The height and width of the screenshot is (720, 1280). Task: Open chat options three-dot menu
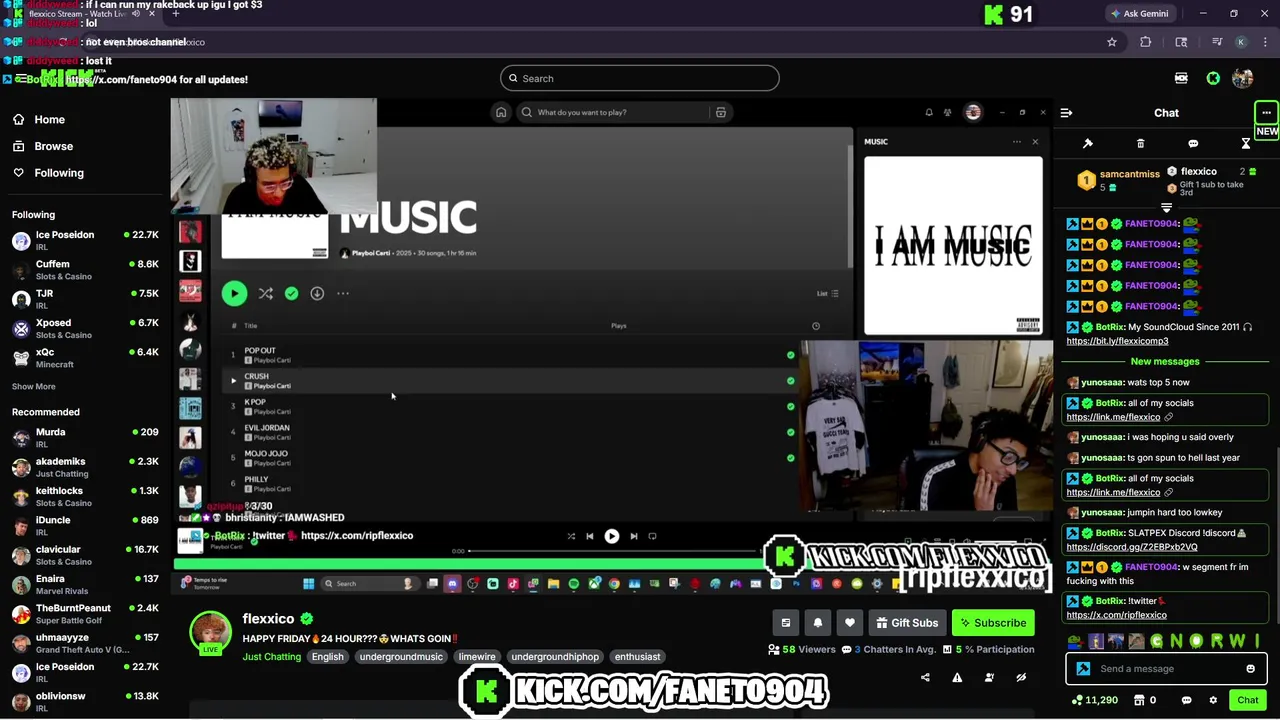pyautogui.click(x=1266, y=113)
